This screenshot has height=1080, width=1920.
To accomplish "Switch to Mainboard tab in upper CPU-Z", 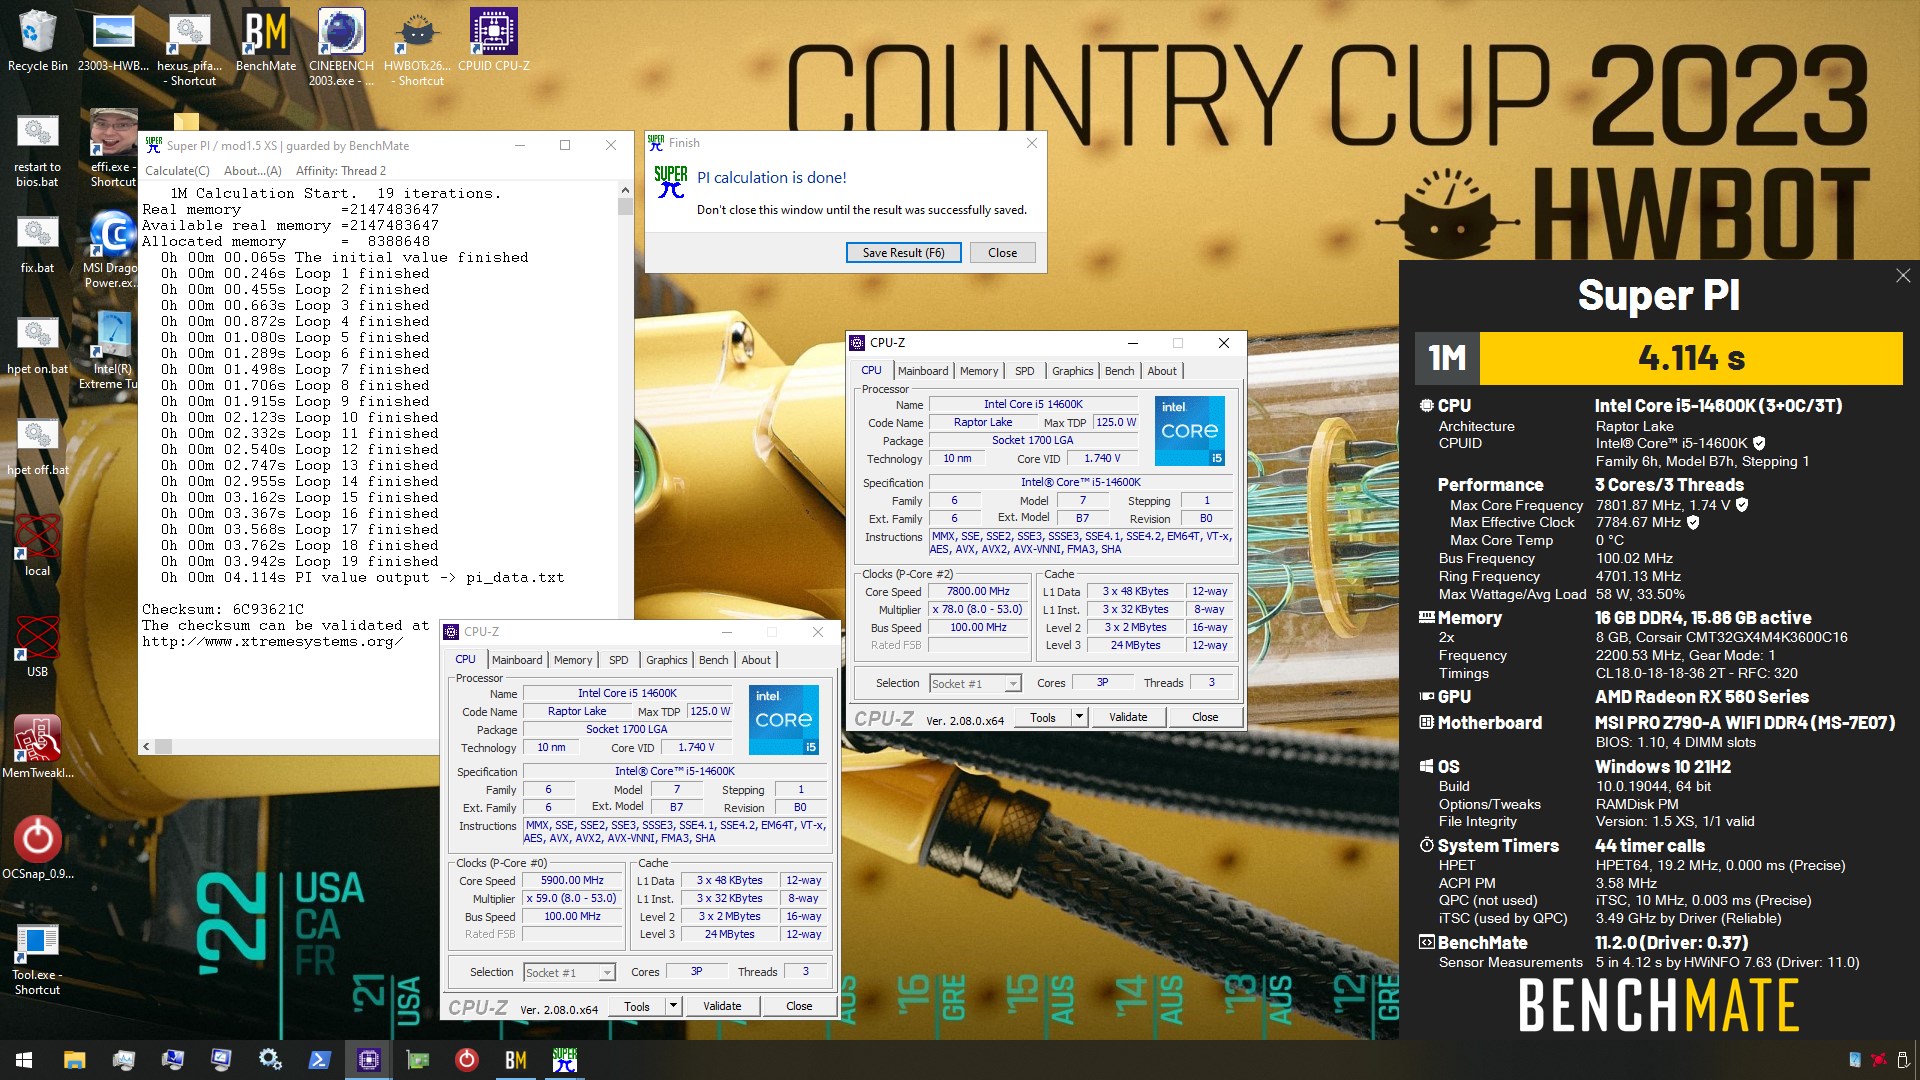I will point(922,371).
